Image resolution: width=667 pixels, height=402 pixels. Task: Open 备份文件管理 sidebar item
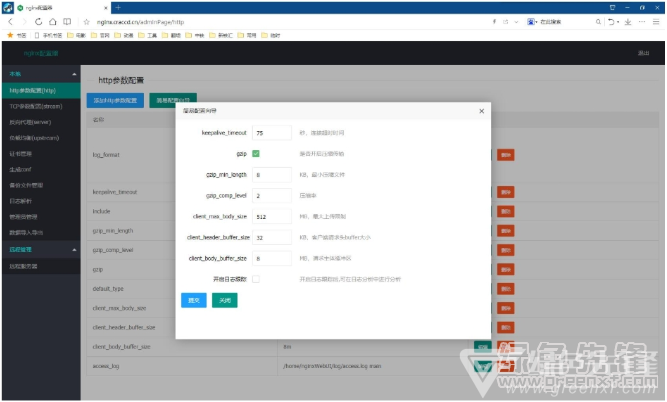[41, 185]
